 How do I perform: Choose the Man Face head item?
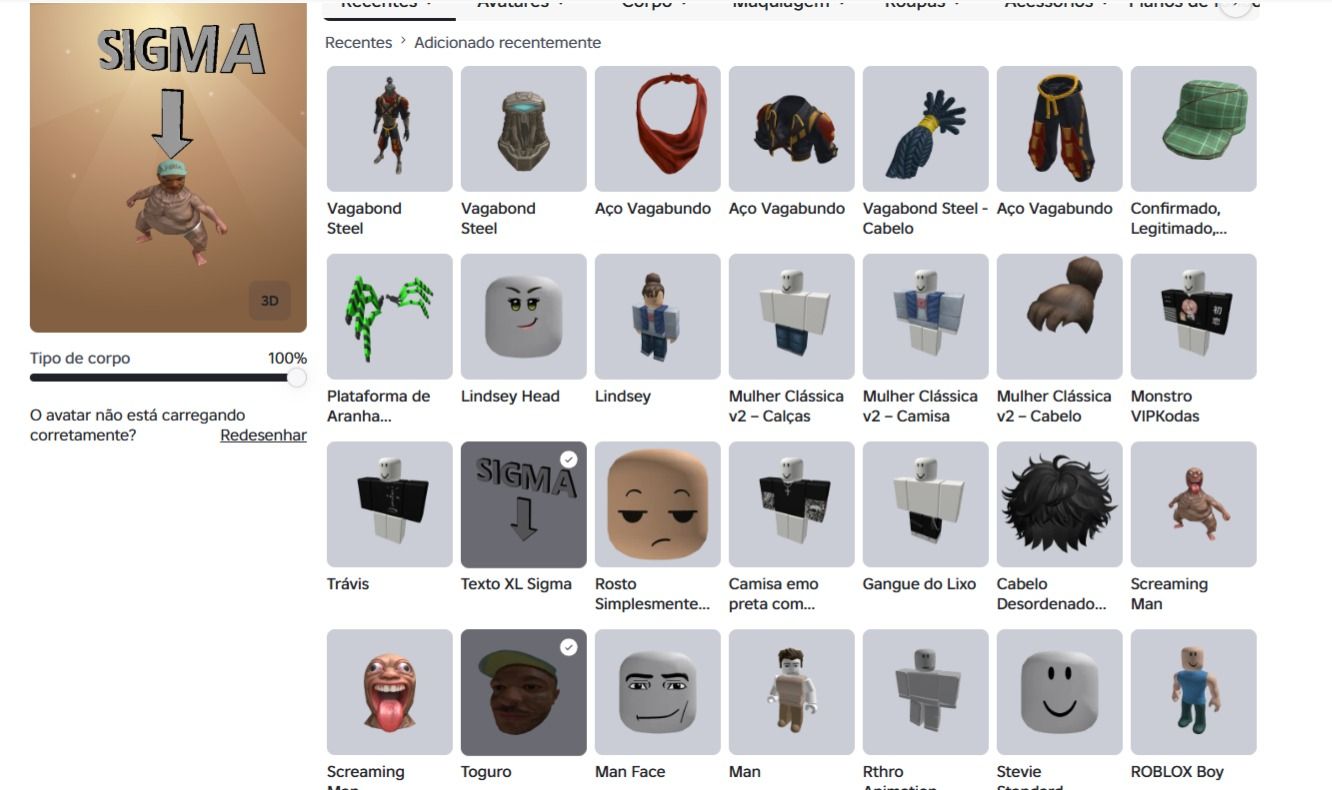(x=658, y=693)
